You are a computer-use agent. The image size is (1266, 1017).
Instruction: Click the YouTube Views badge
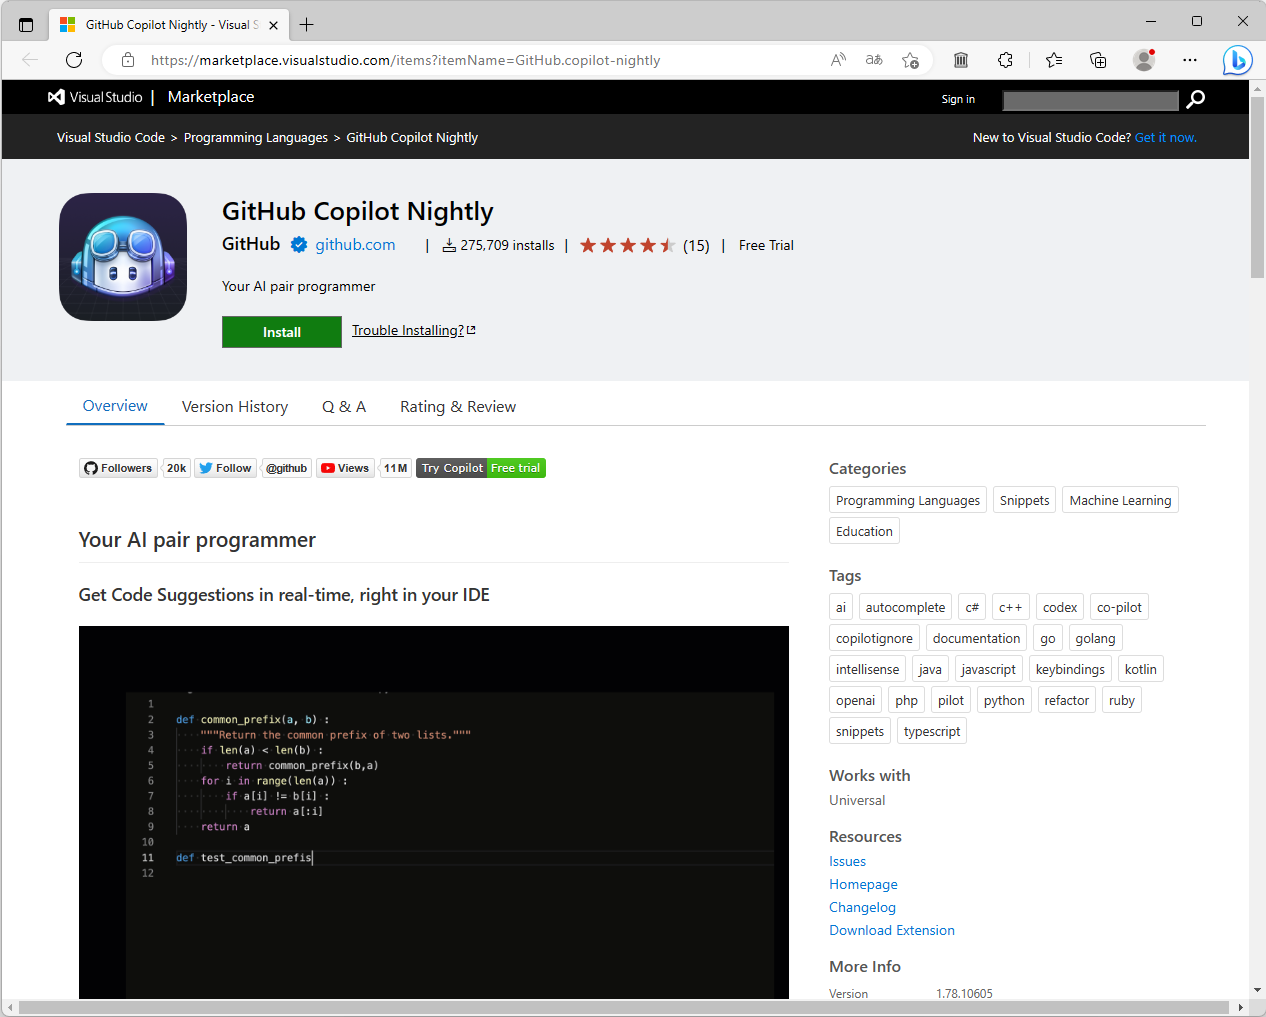coord(345,467)
